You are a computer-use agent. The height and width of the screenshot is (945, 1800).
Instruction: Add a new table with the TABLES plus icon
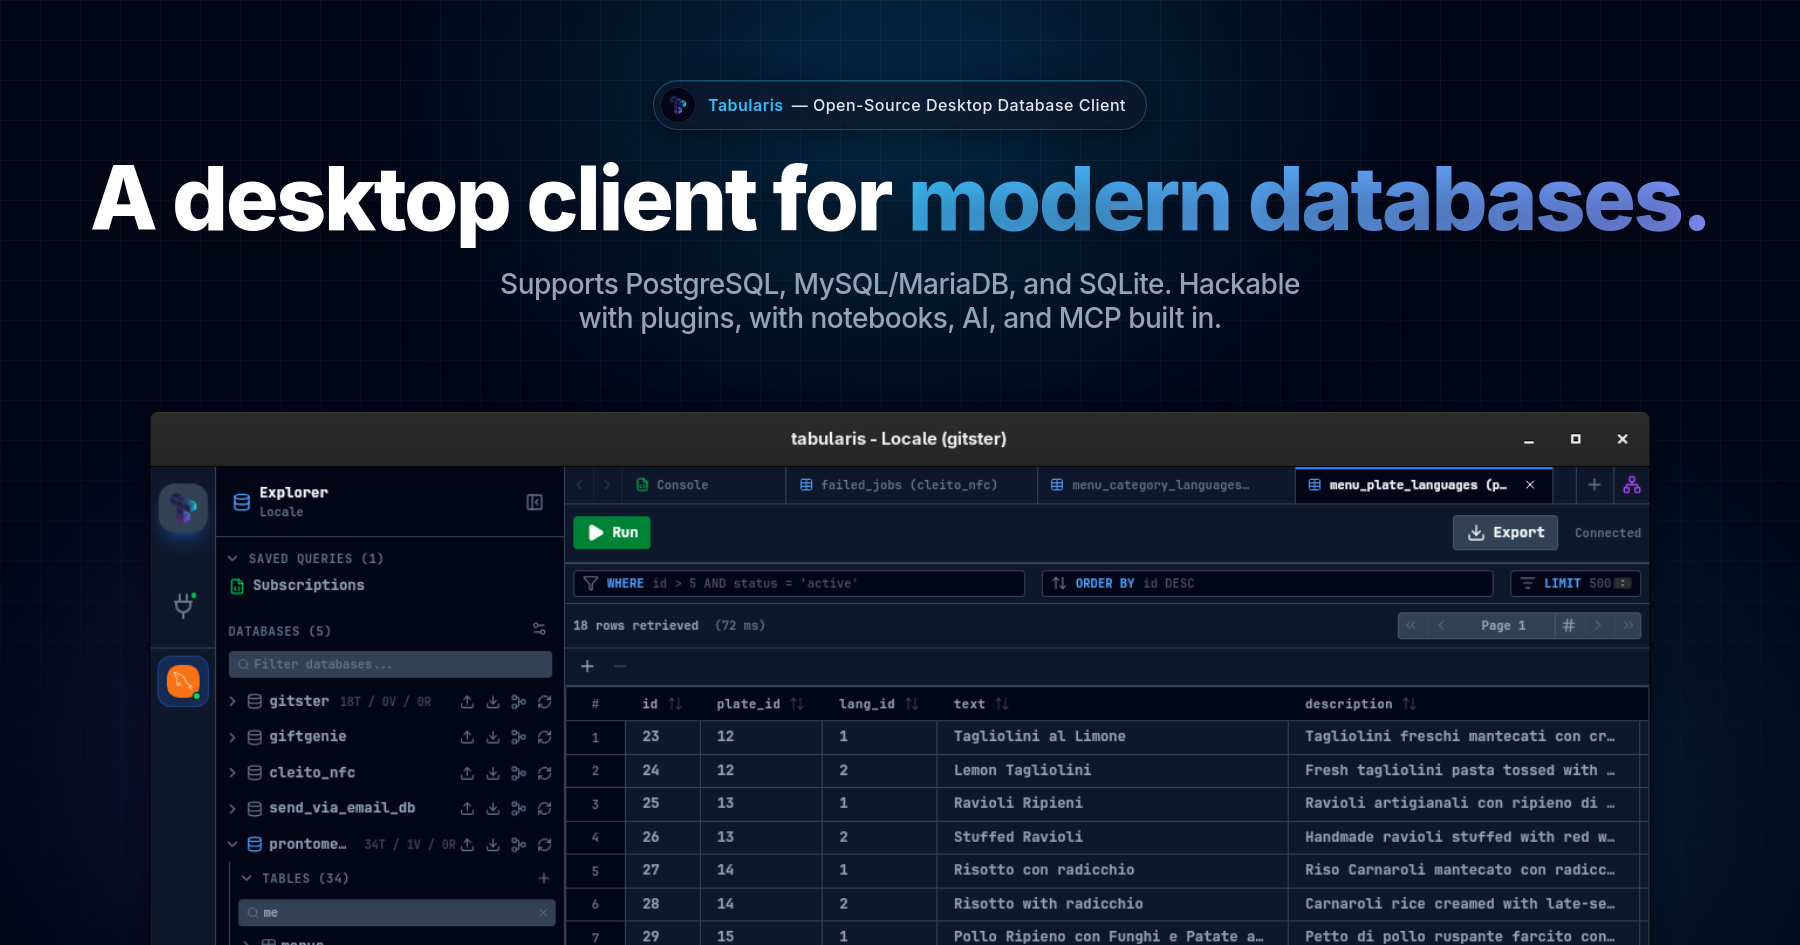click(x=544, y=878)
